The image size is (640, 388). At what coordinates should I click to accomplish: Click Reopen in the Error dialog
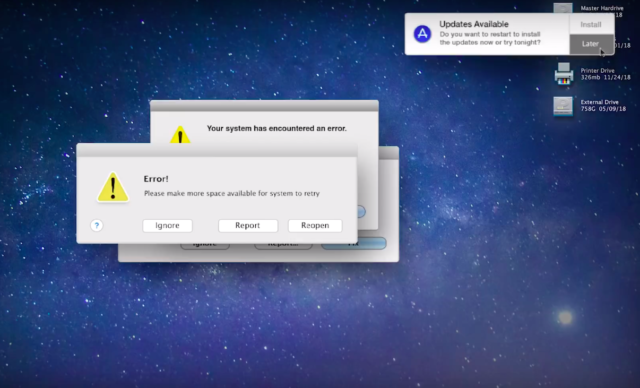point(315,226)
